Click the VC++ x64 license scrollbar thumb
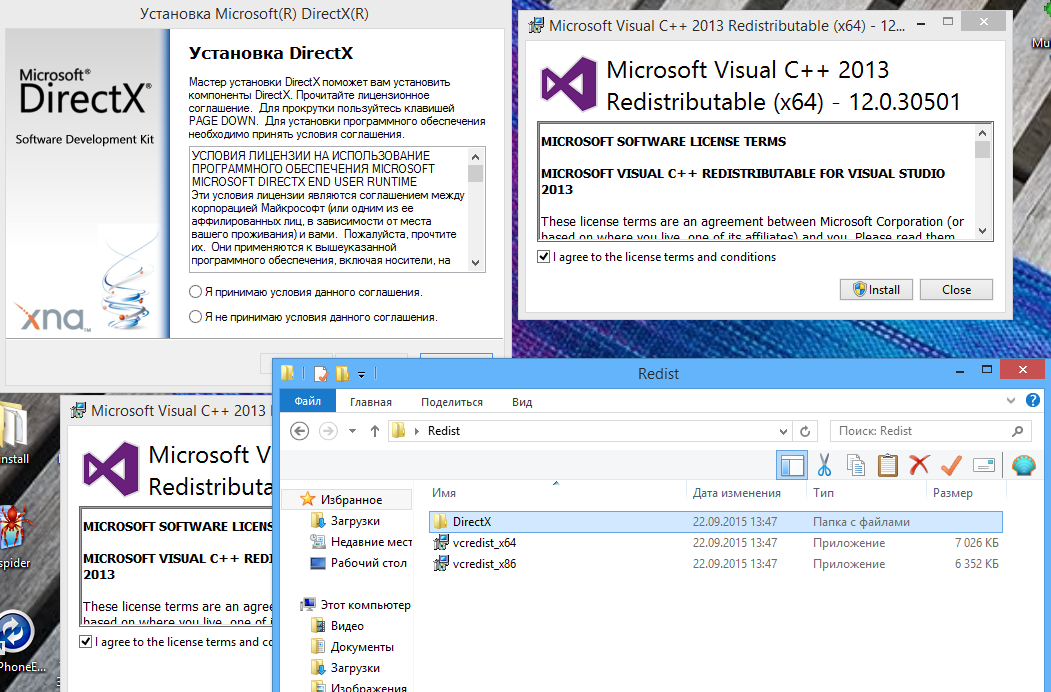This screenshot has height=692, width=1051. point(983,149)
